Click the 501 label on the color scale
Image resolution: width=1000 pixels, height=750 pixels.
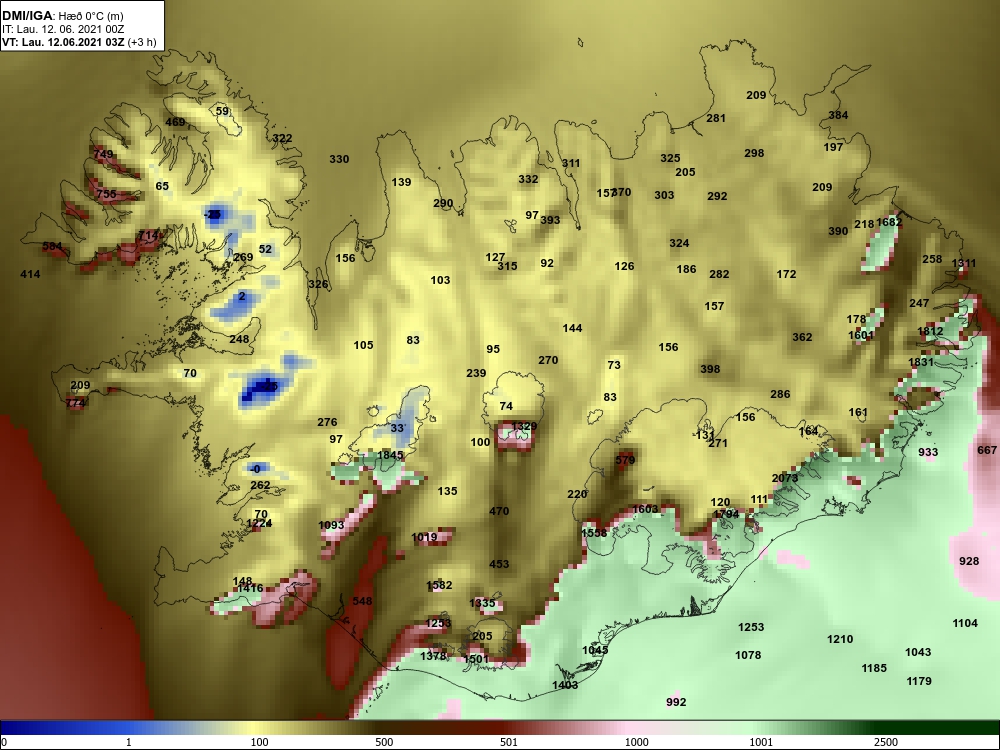point(509,742)
